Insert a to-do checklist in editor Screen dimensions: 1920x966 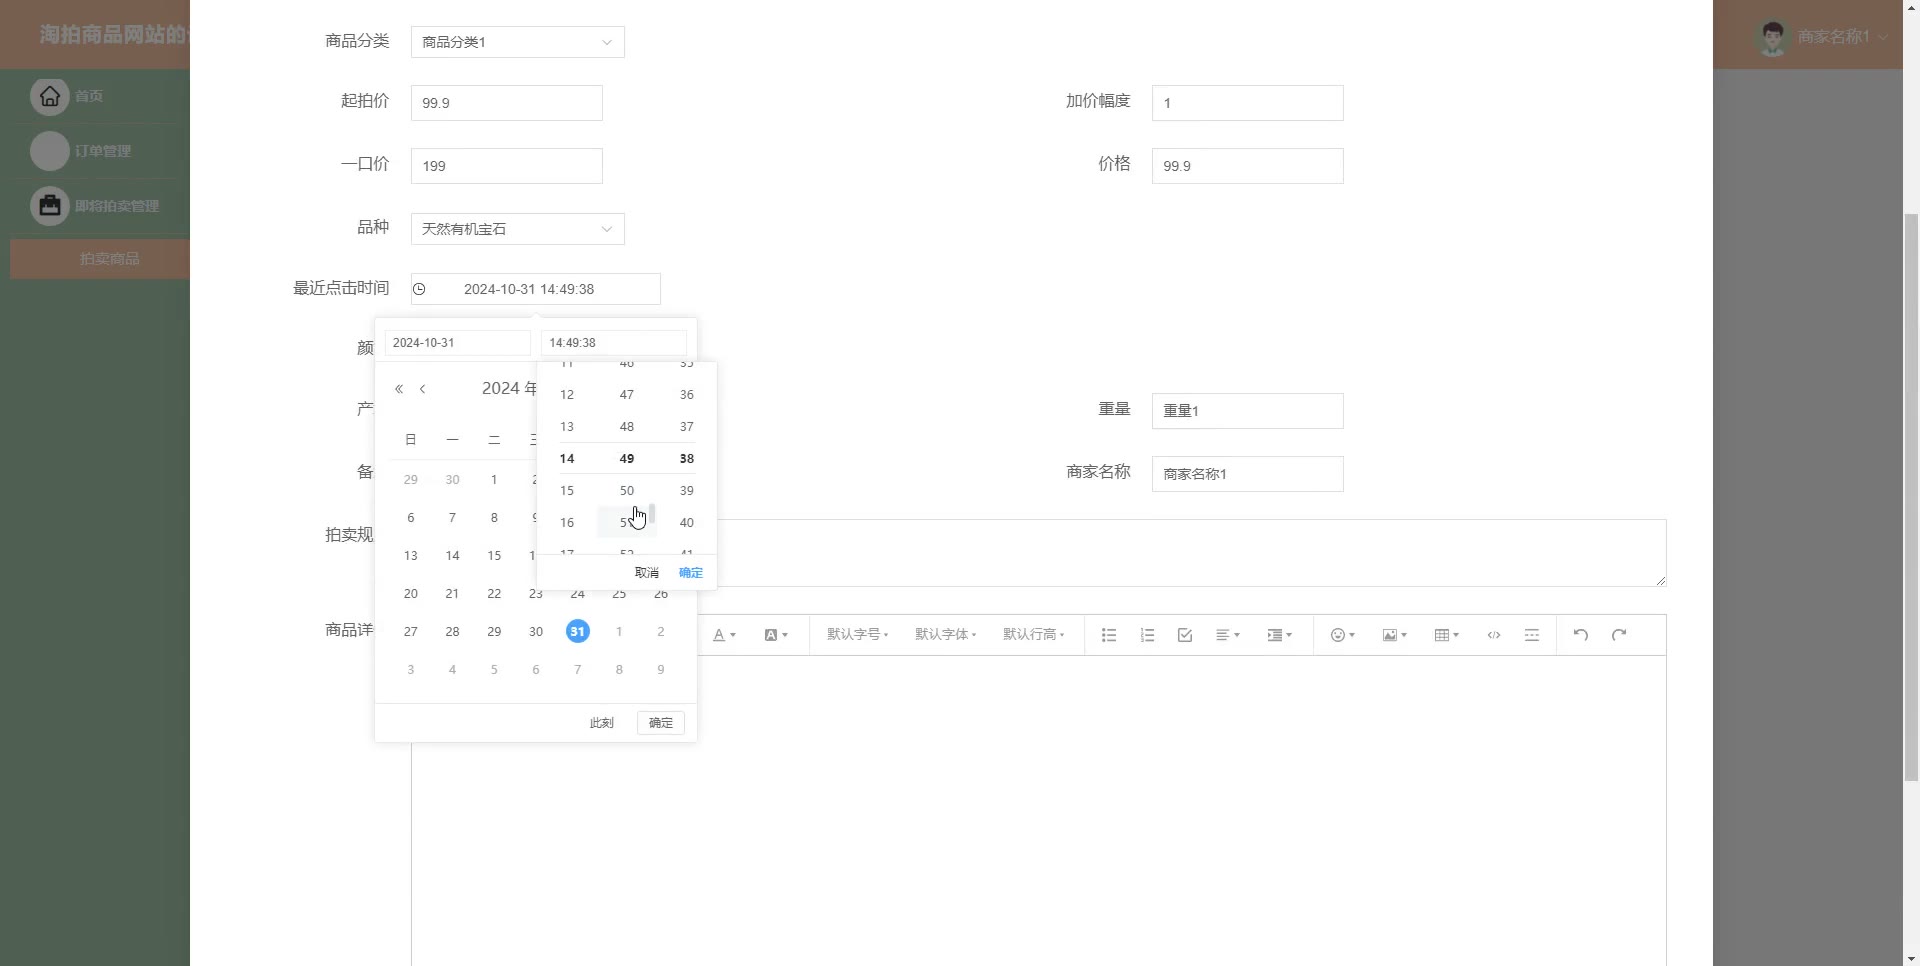[1185, 635]
